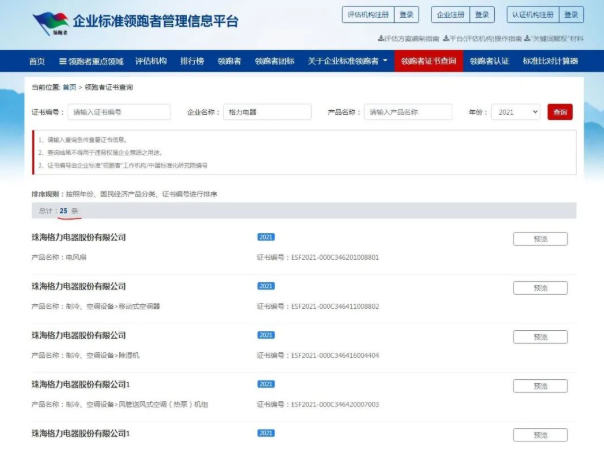Click 认证机构注册 button
This screenshot has width=604, height=458.
pyautogui.click(x=533, y=15)
